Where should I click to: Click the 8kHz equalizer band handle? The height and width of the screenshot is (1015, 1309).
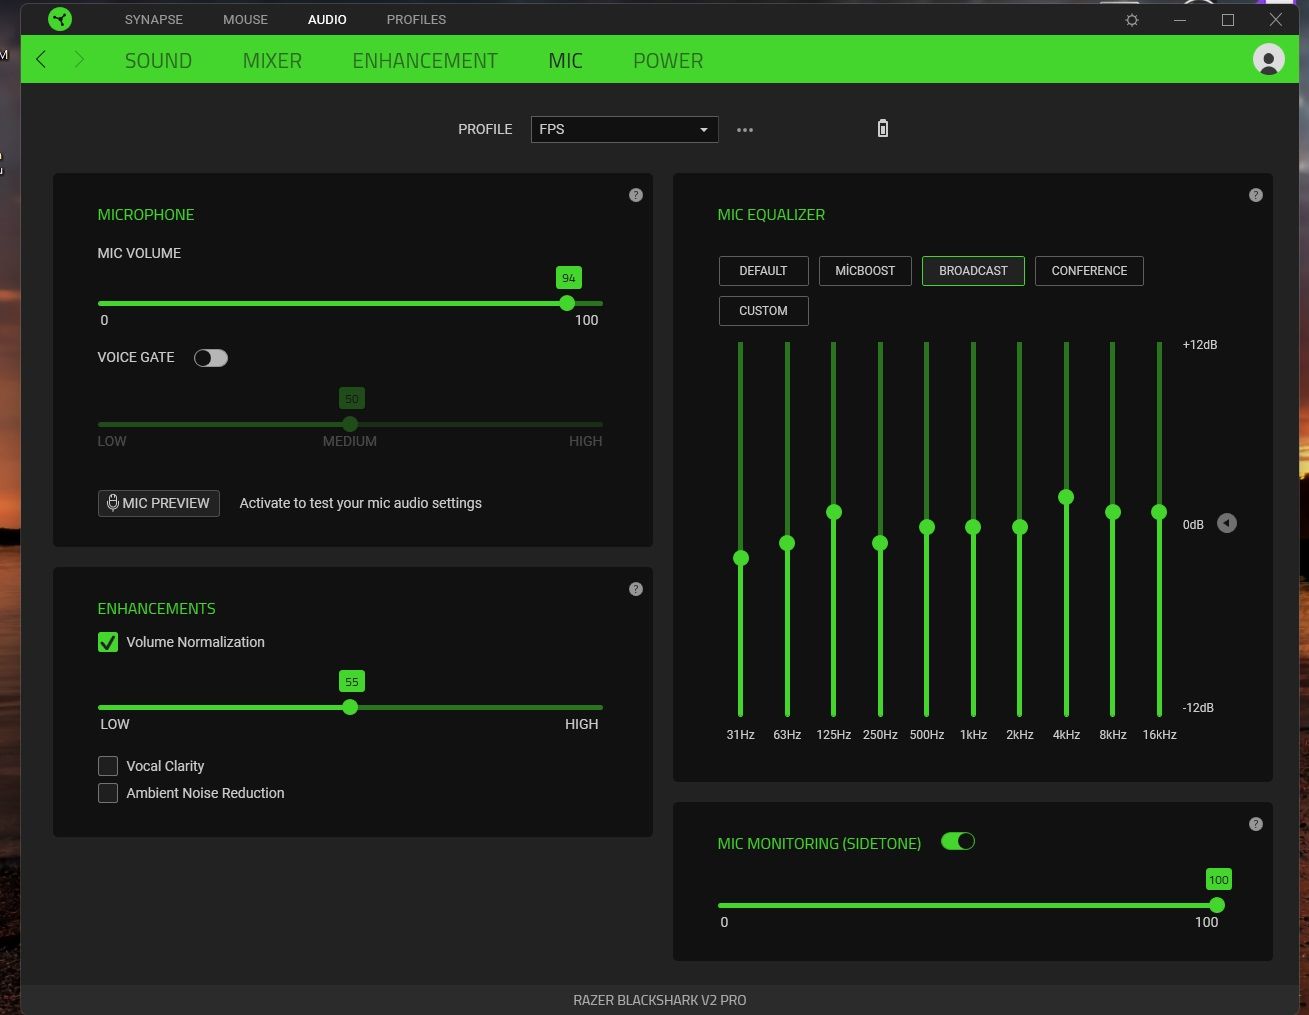[x=1113, y=512]
